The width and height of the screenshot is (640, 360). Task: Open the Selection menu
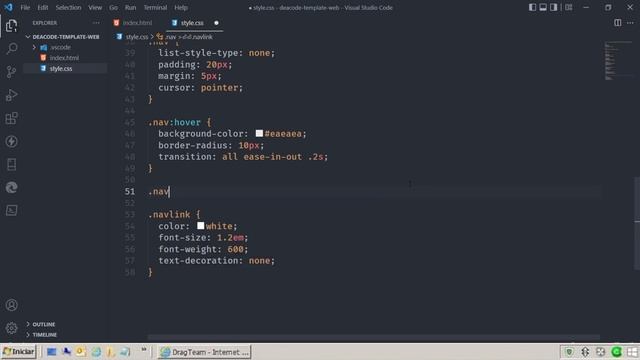tap(68, 7)
